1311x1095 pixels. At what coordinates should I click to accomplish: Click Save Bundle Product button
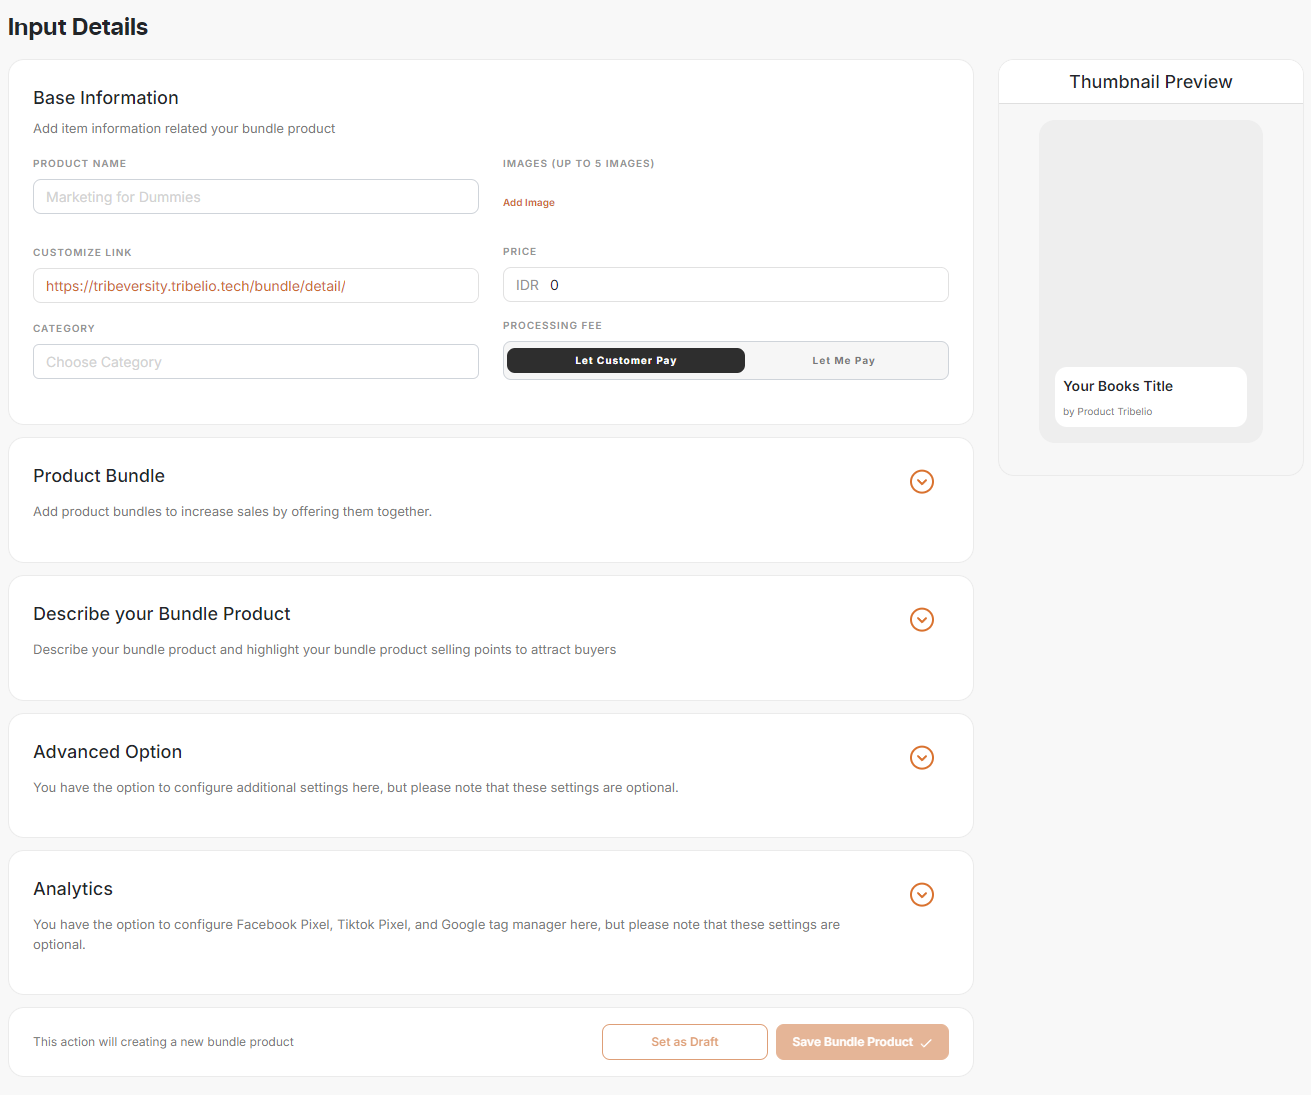852,1042
